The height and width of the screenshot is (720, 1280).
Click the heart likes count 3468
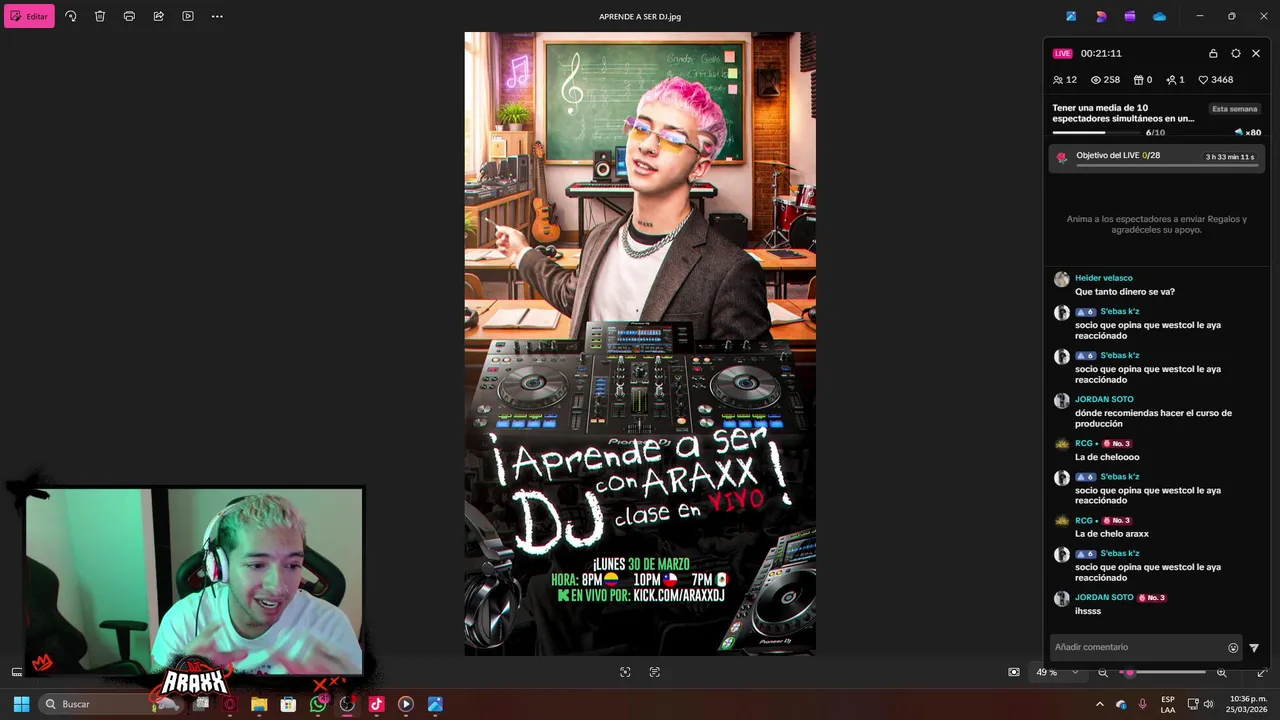click(1216, 80)
